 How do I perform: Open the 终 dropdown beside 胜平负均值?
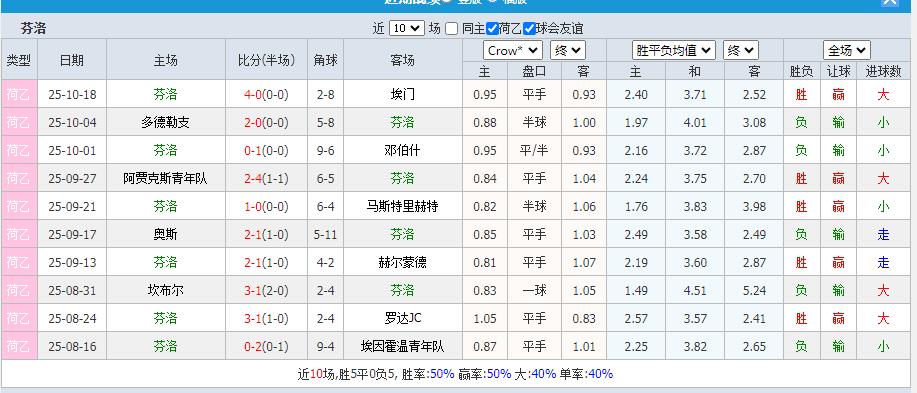[741, 50]
